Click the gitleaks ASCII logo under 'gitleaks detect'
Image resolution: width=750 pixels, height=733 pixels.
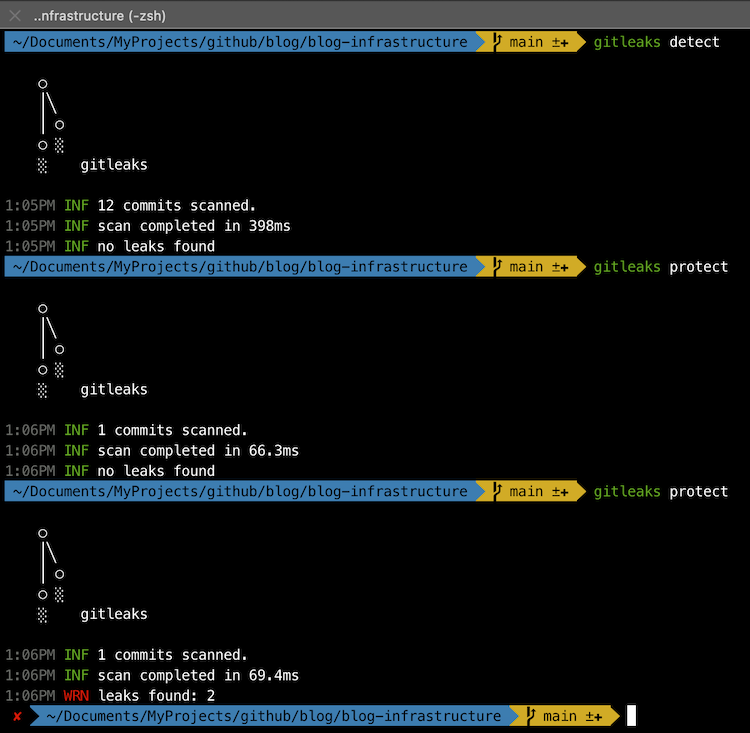(x=92, y=126)
